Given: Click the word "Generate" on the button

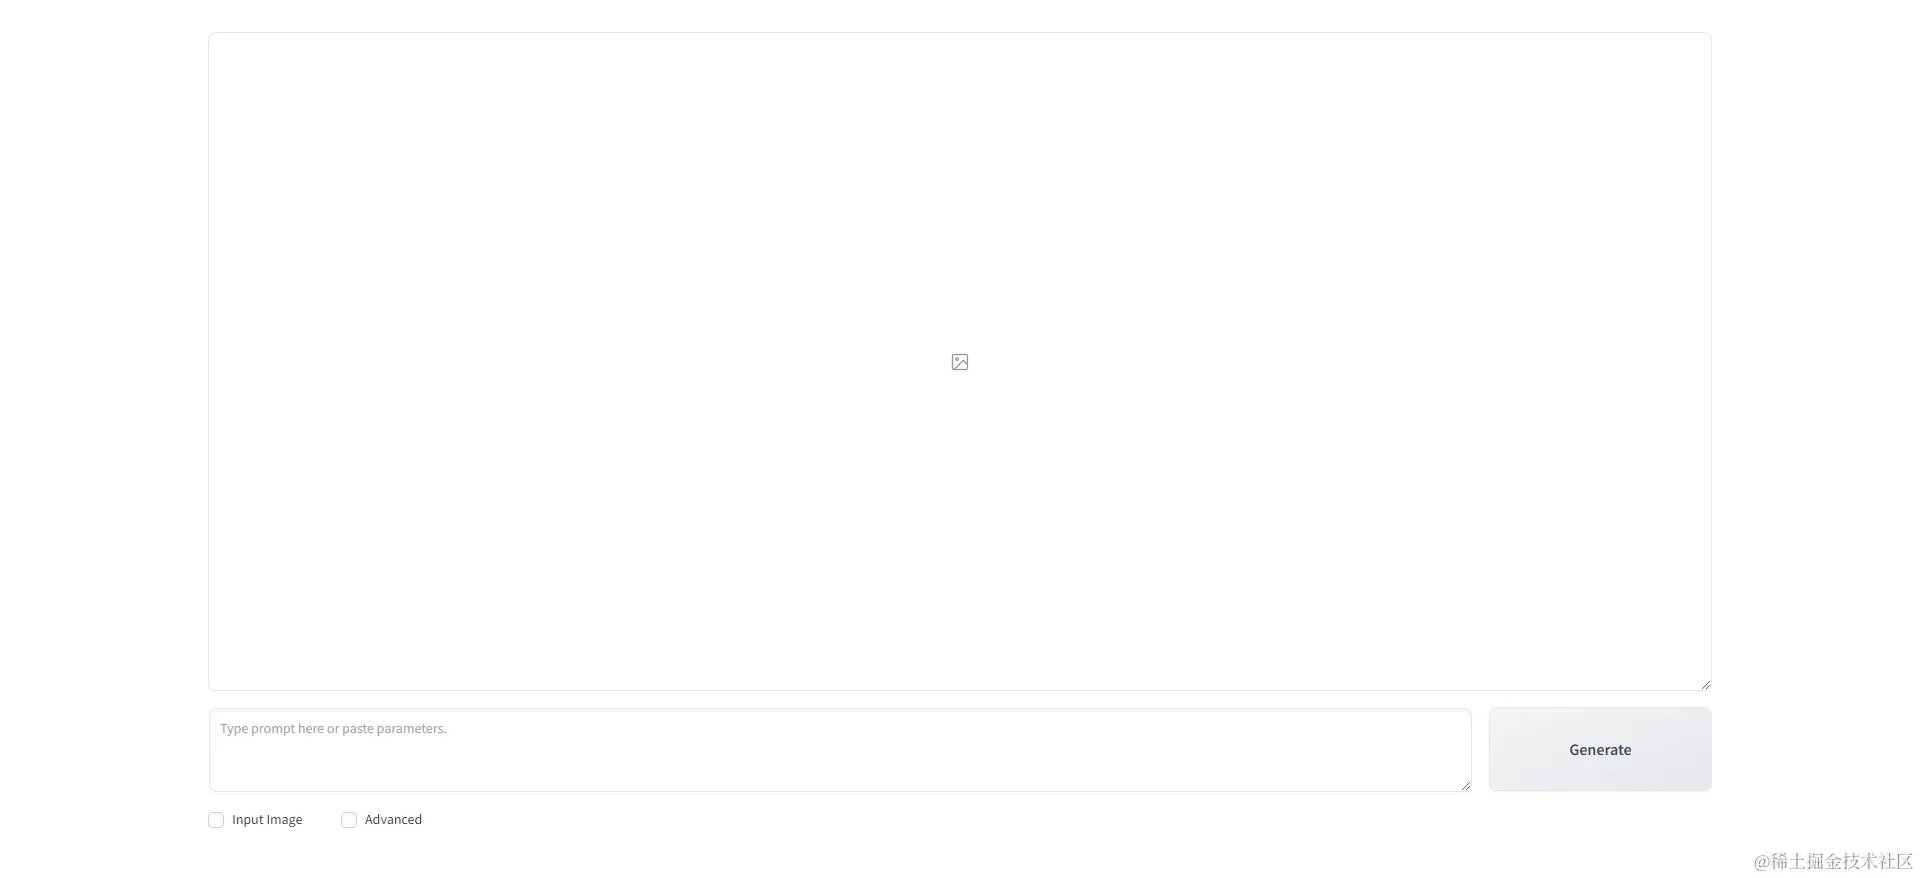Looking at the screenshot, I should pyautogui.click(x=1600, y=750).
